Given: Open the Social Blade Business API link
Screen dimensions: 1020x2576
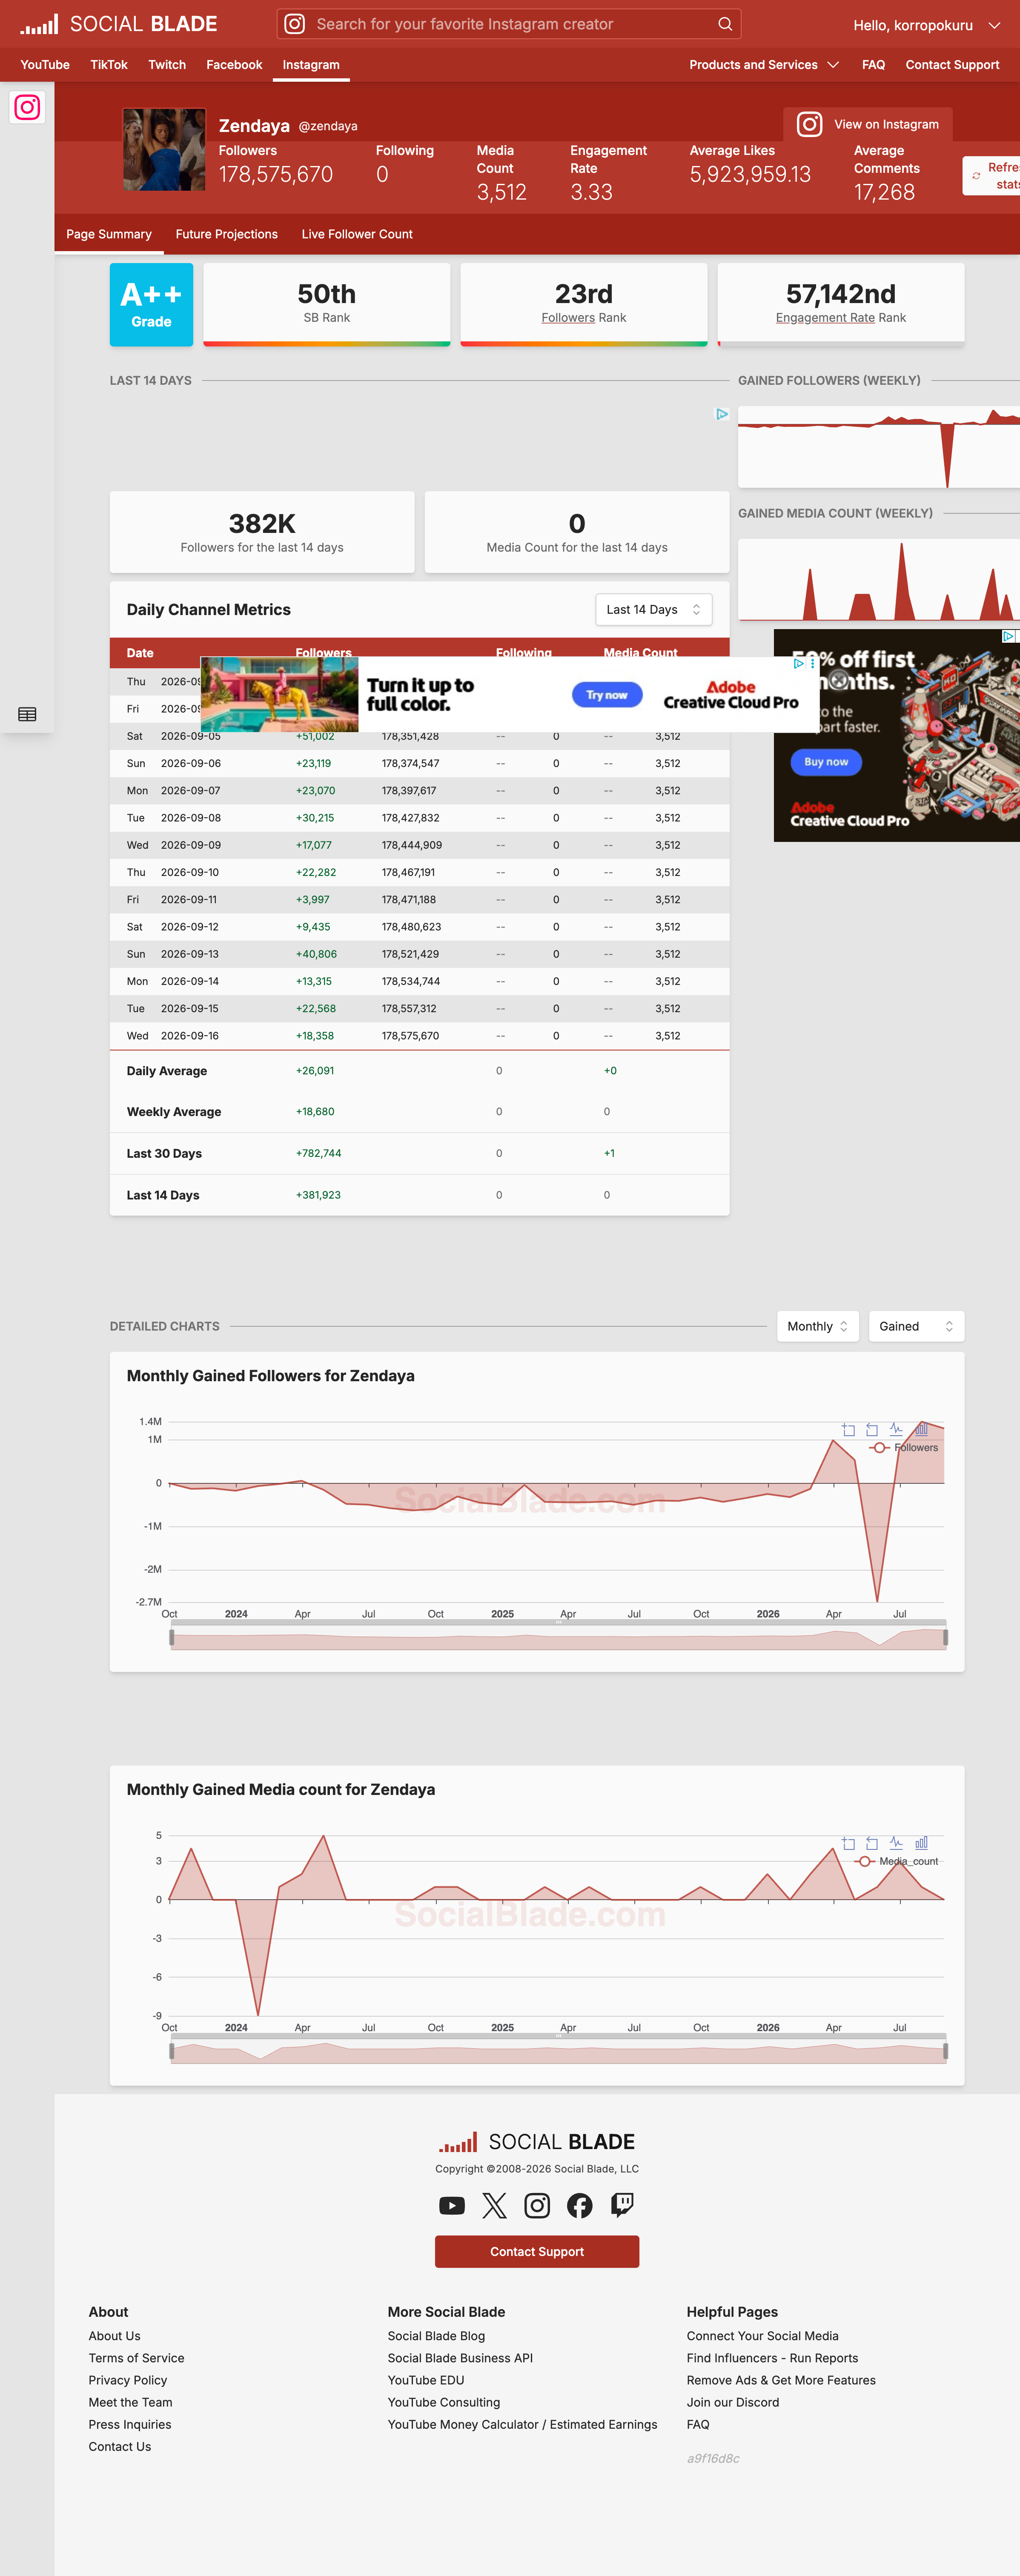Looking at the screenshot, I should (x=460, y=2358).
